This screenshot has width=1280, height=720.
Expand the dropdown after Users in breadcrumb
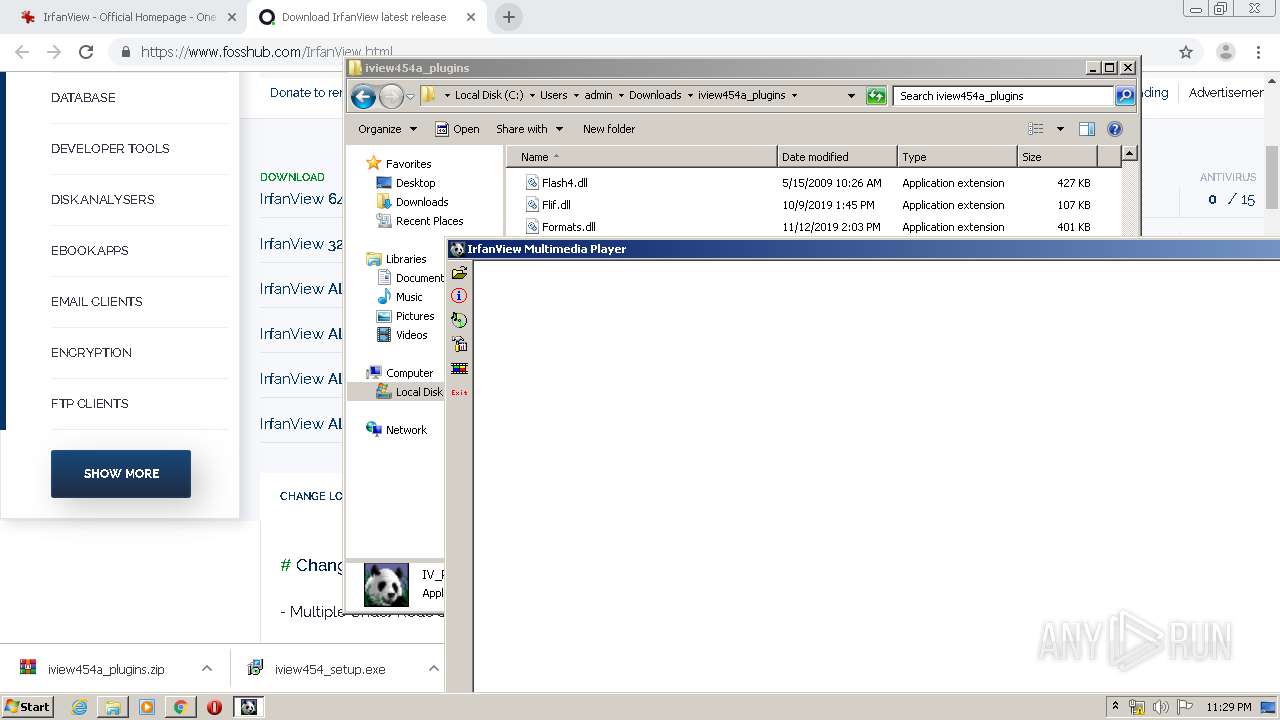pos(576,96)
